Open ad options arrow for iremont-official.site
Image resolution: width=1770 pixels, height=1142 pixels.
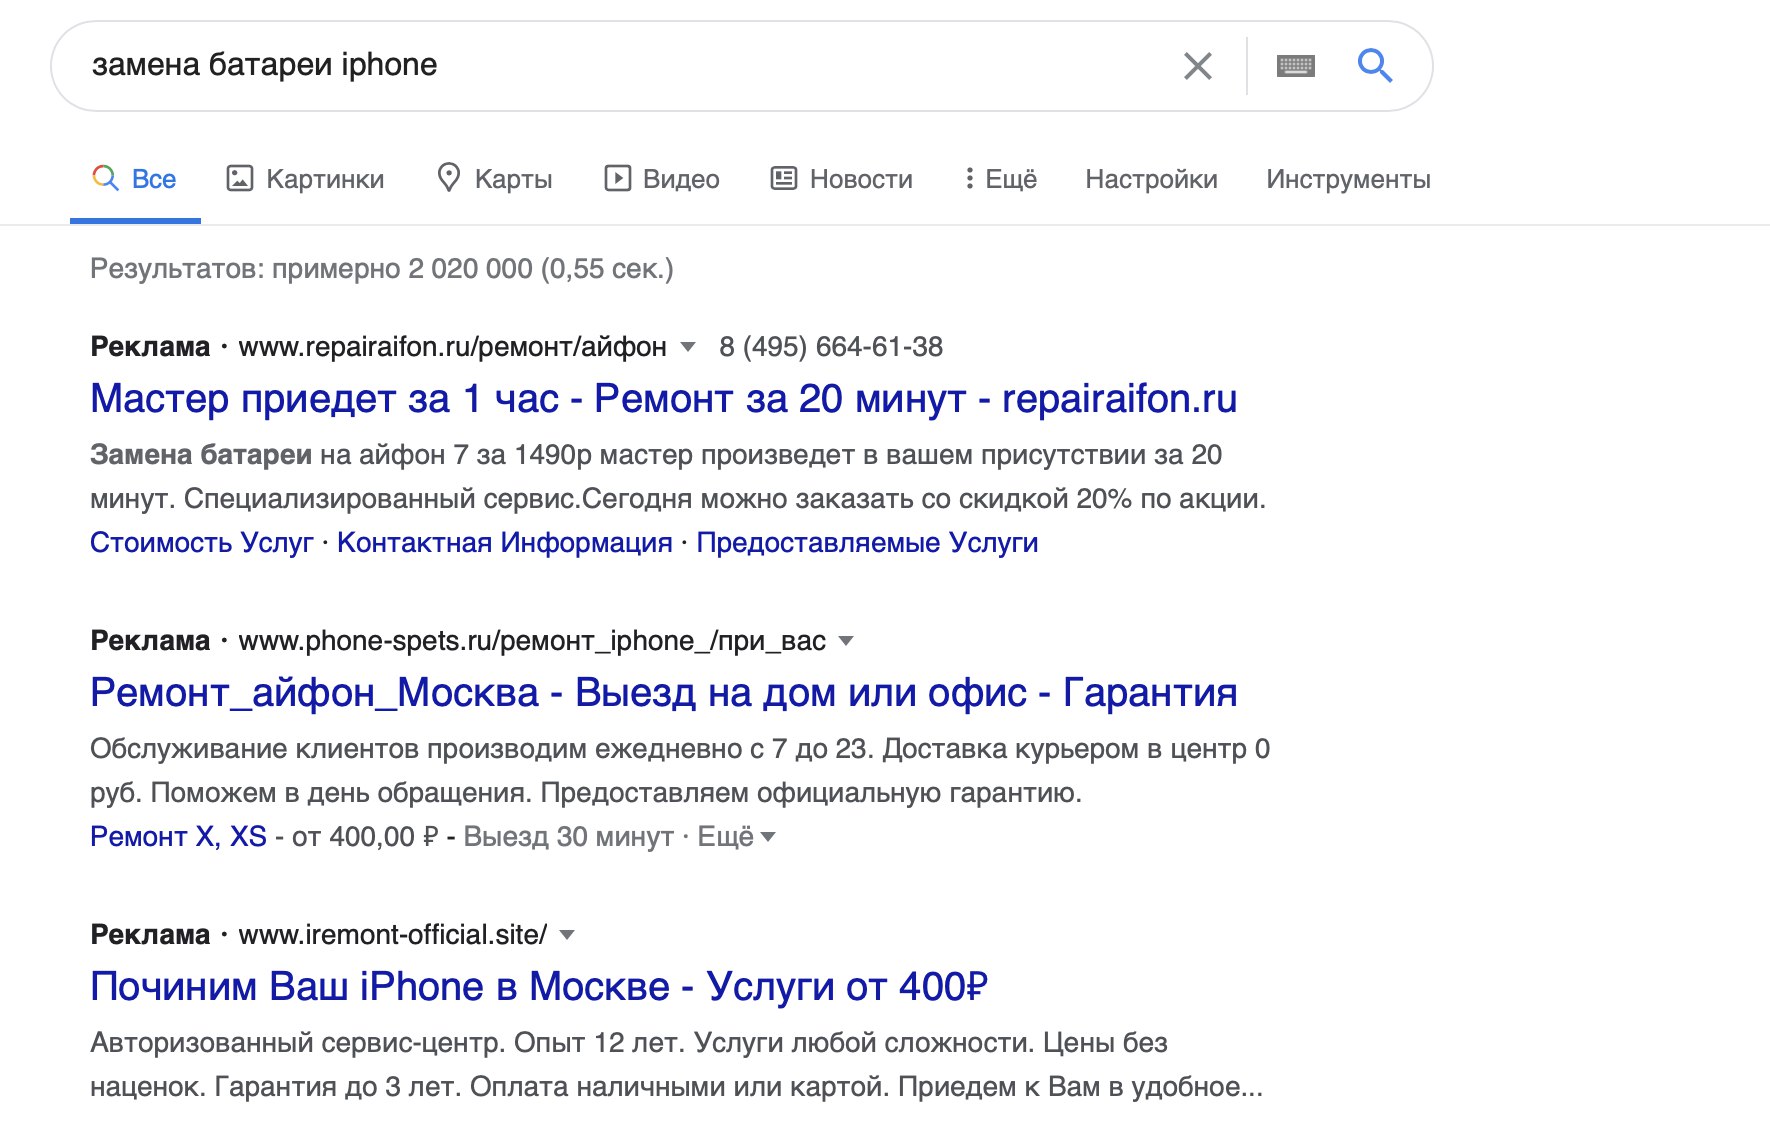[x=567, y=935]
